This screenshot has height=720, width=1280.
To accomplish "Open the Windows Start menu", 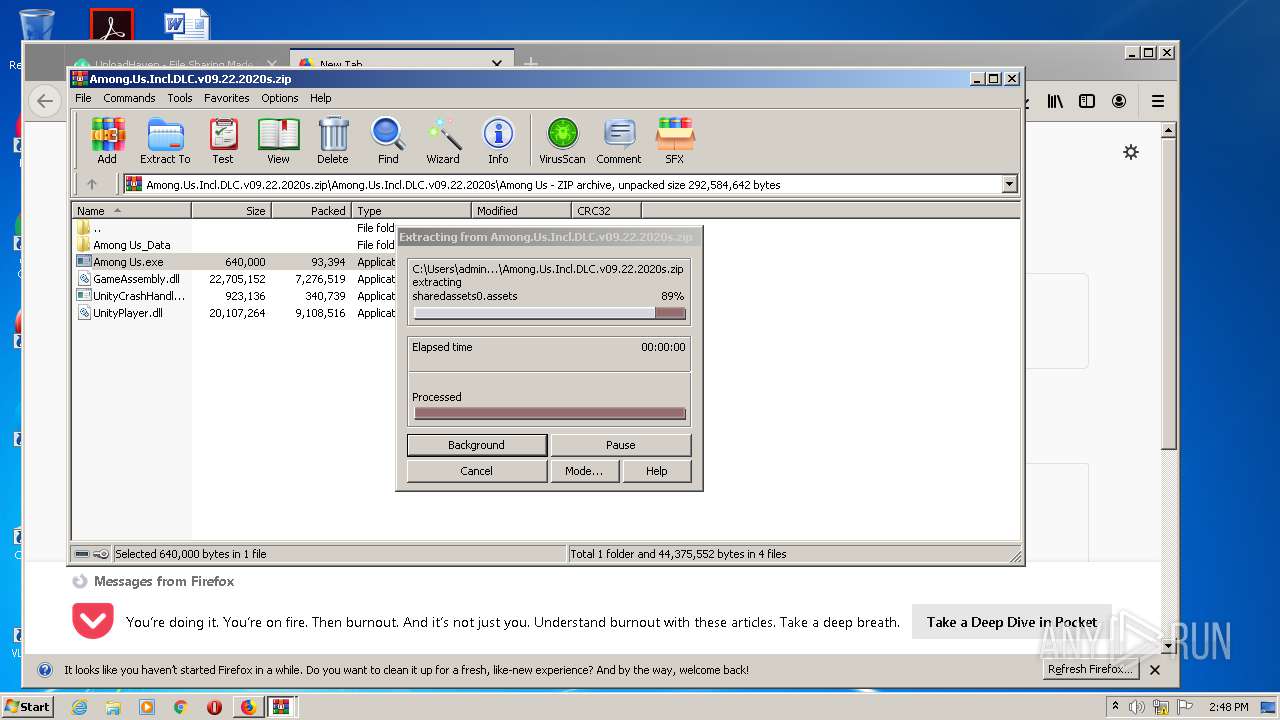I will point(28,706).
